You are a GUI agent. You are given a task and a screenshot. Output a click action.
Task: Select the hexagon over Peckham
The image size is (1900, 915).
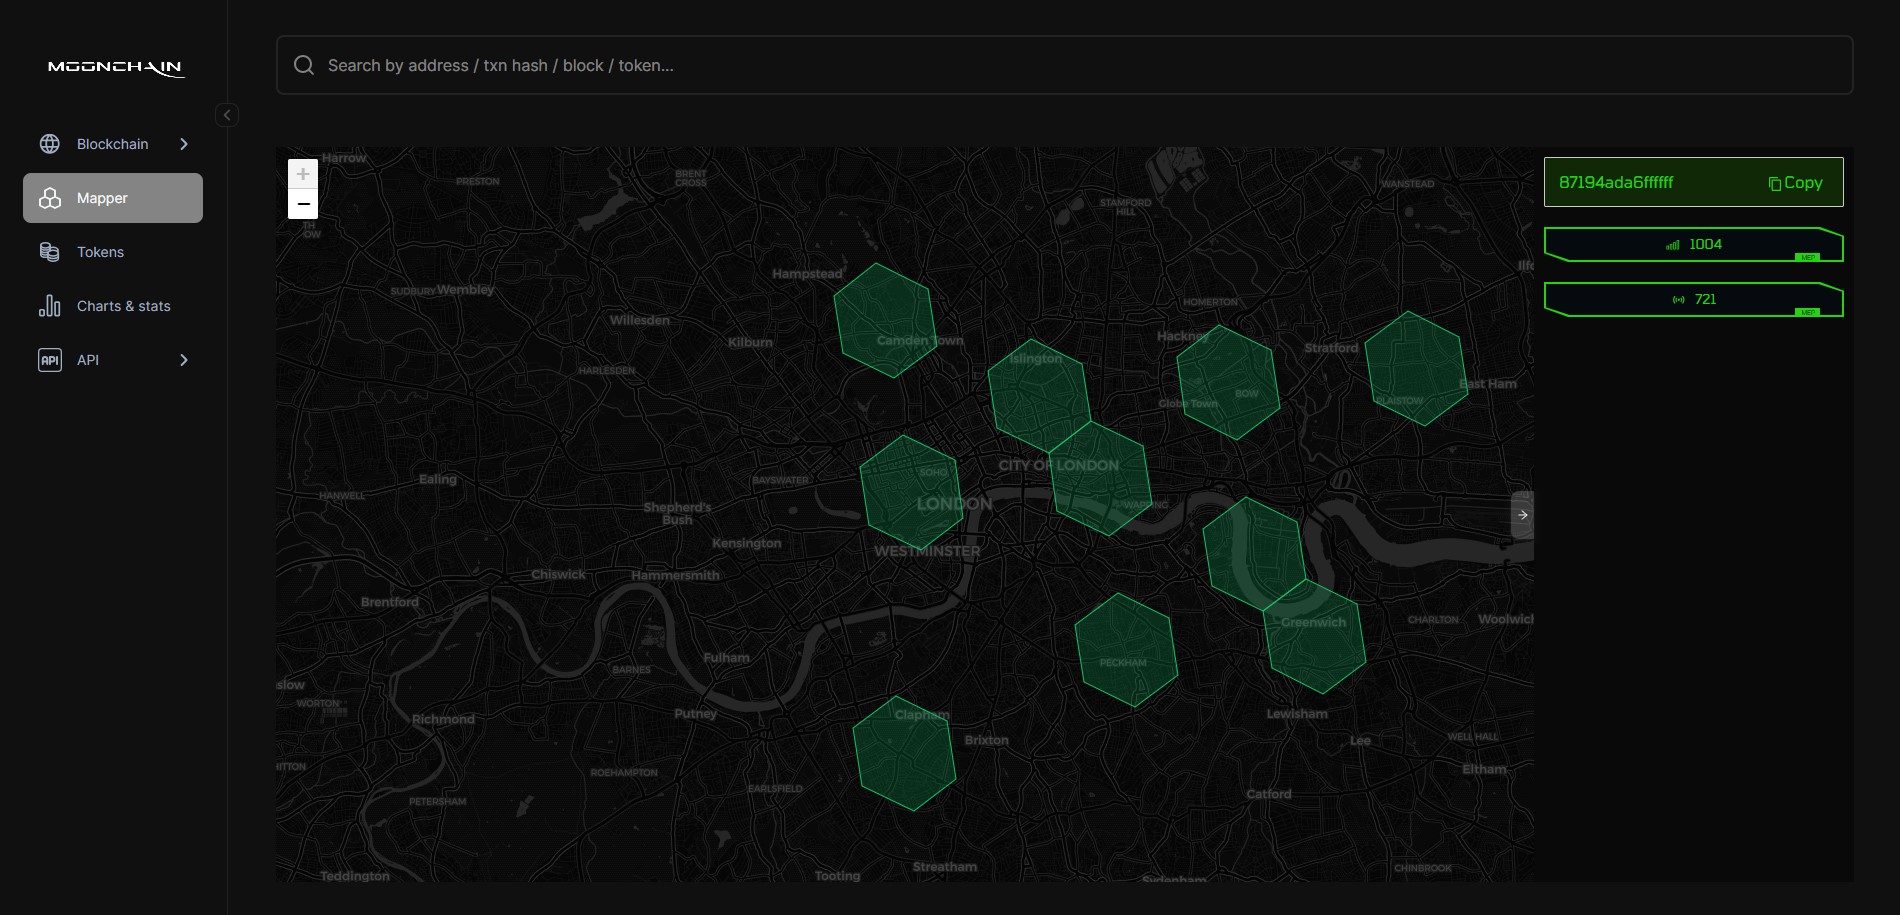pyautogui.click(x=1125, y=650)
